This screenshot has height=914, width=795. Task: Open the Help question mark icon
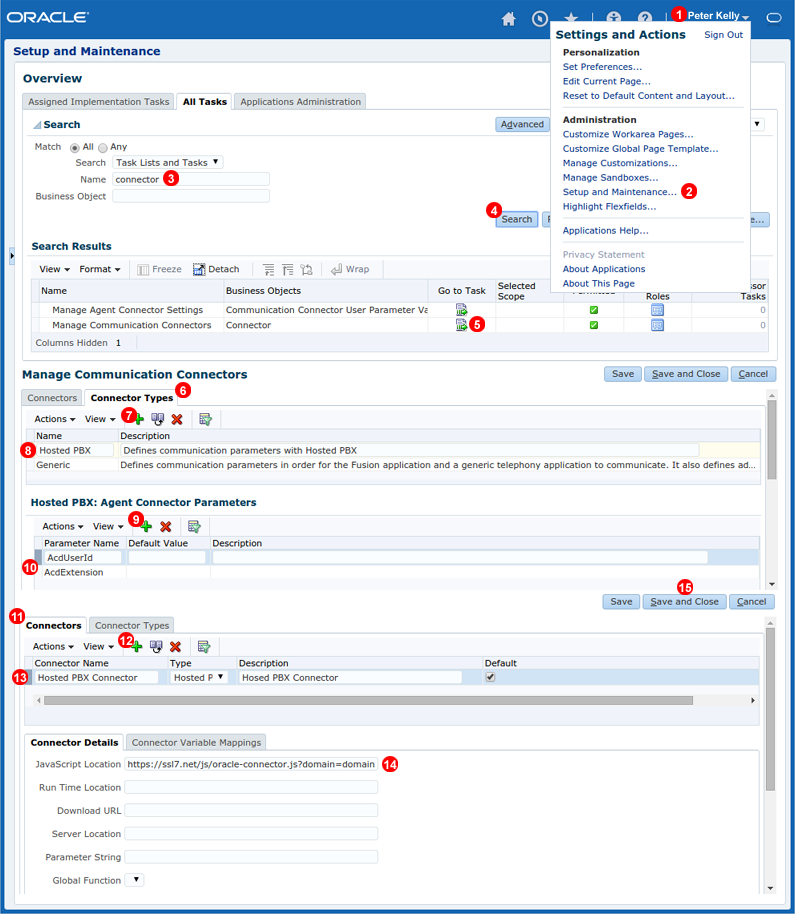645,17
